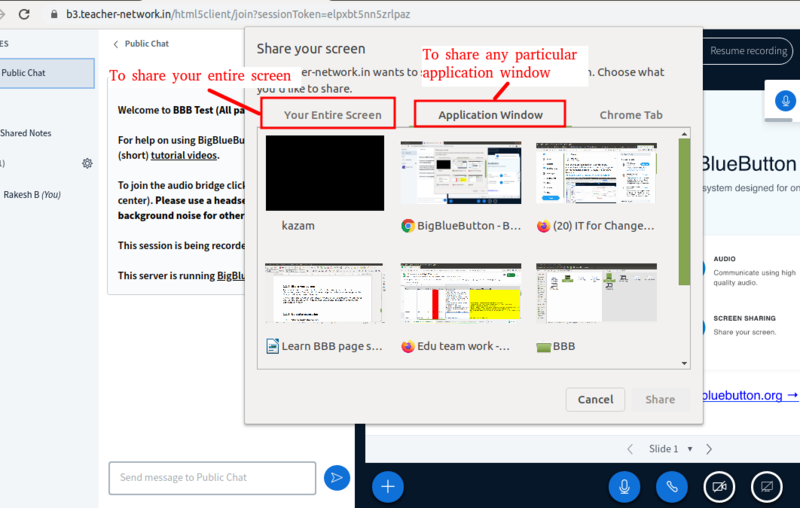This screenshot has height=508, width=800.
Task: Click the message field for Public Chat
Action: point(212,478)
